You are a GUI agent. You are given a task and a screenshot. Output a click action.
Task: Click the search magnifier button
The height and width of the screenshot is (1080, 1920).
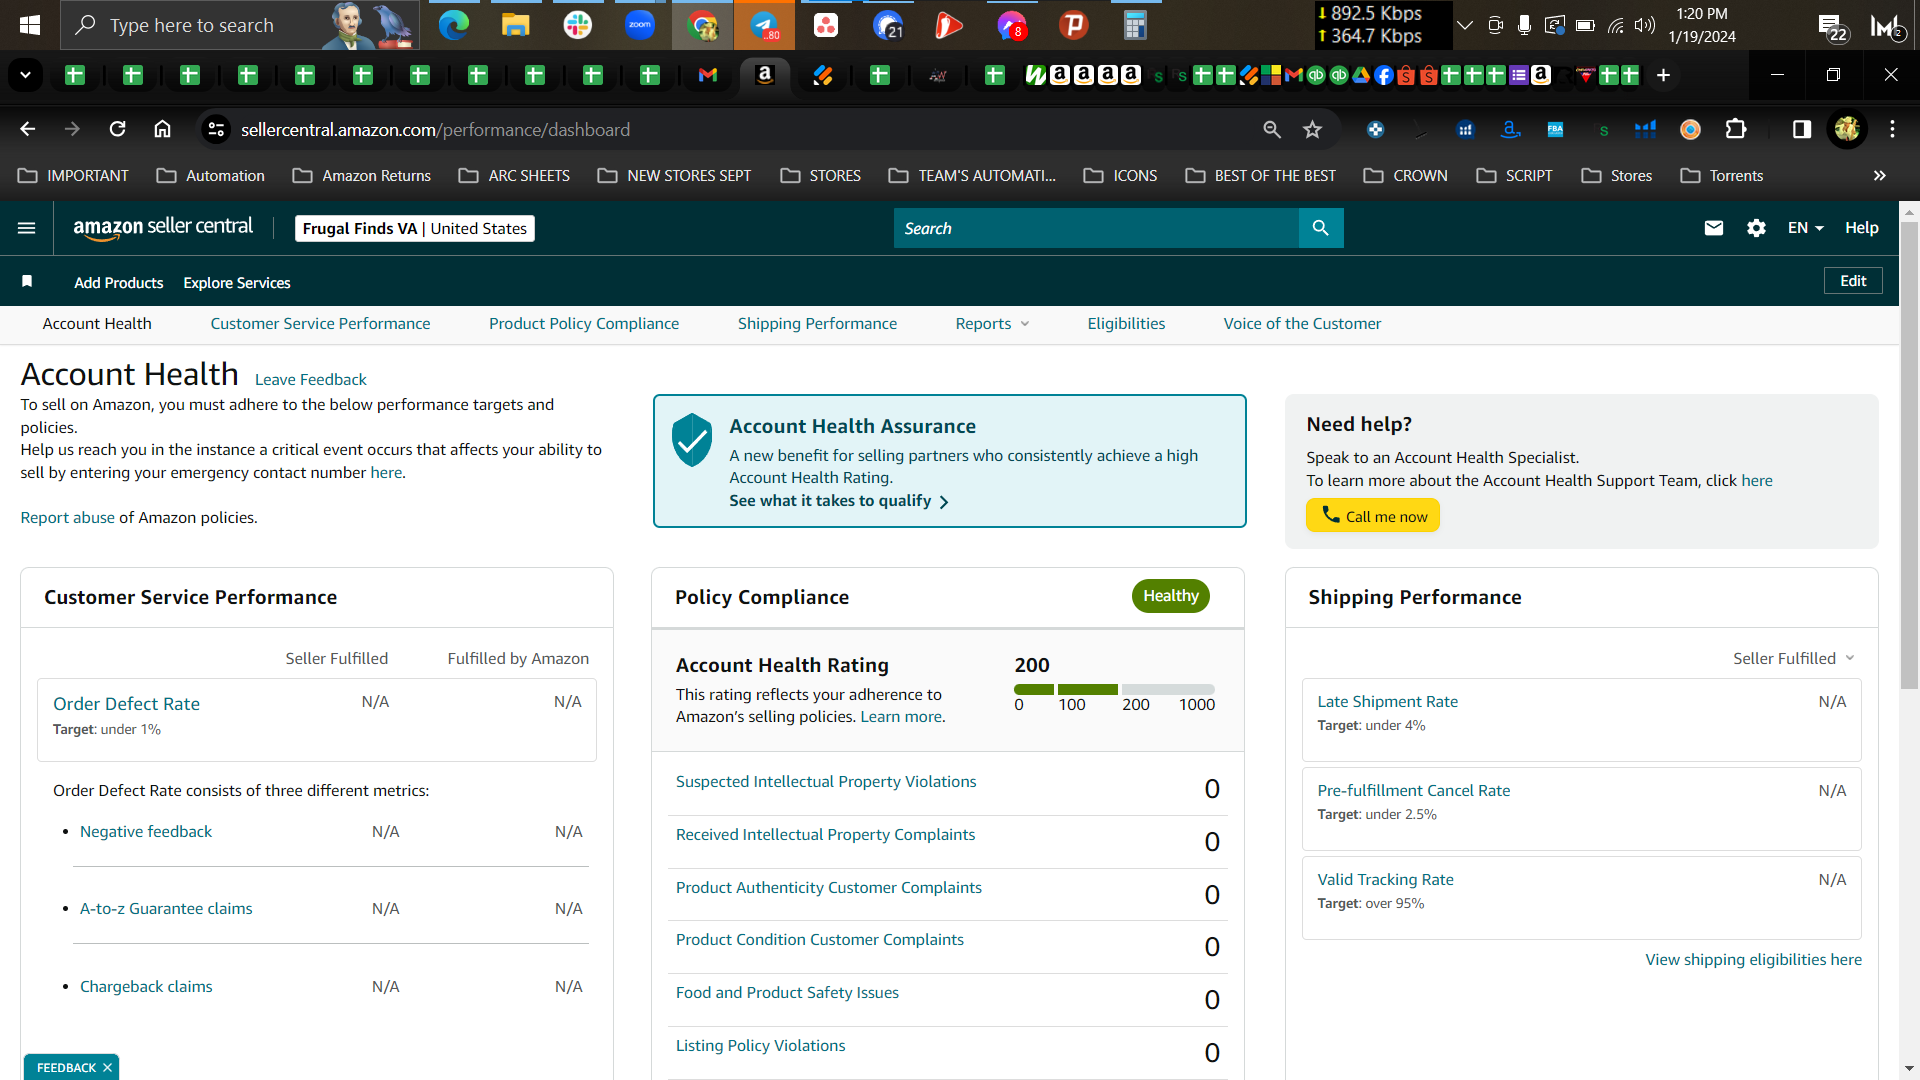1320,228
